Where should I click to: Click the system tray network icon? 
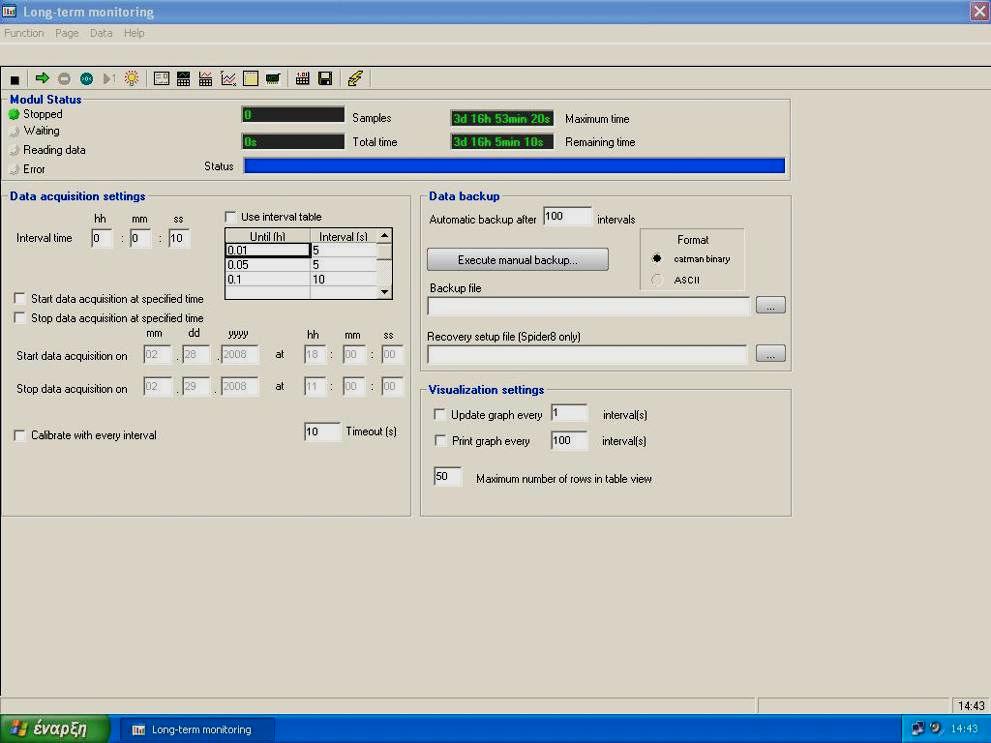click(918, 728)
